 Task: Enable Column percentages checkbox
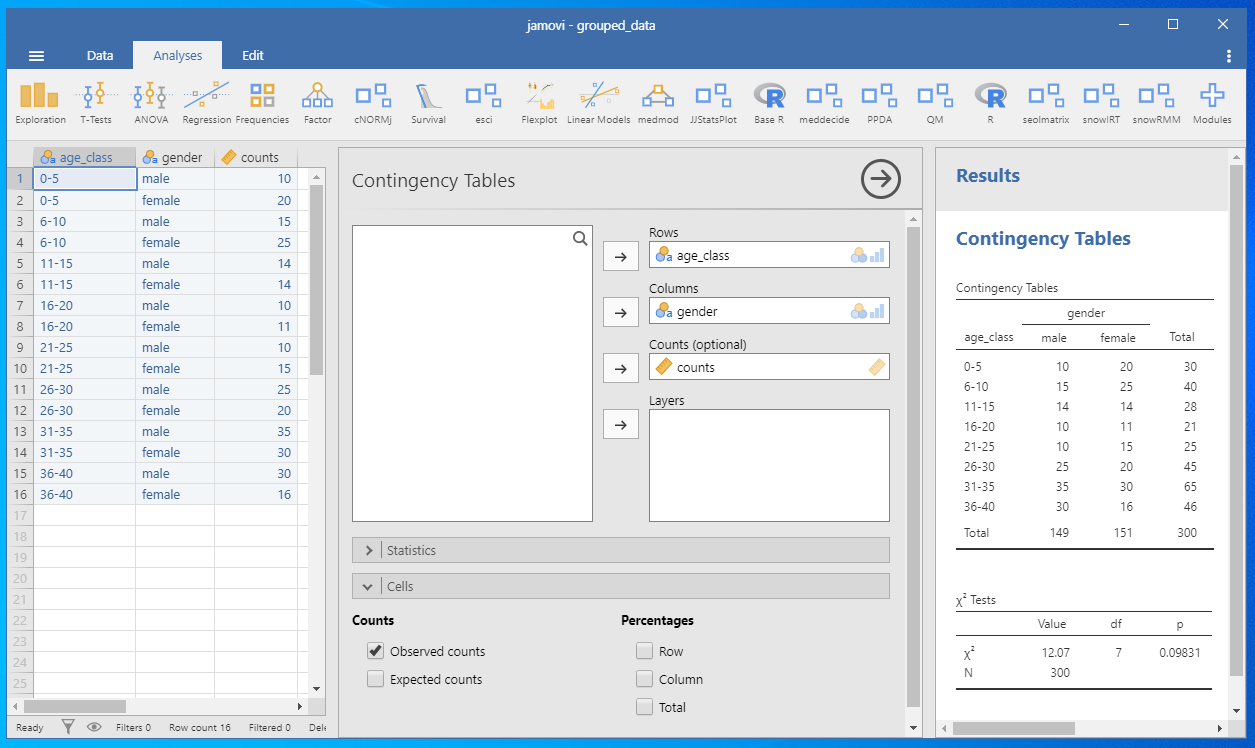(x=644, y=679)
